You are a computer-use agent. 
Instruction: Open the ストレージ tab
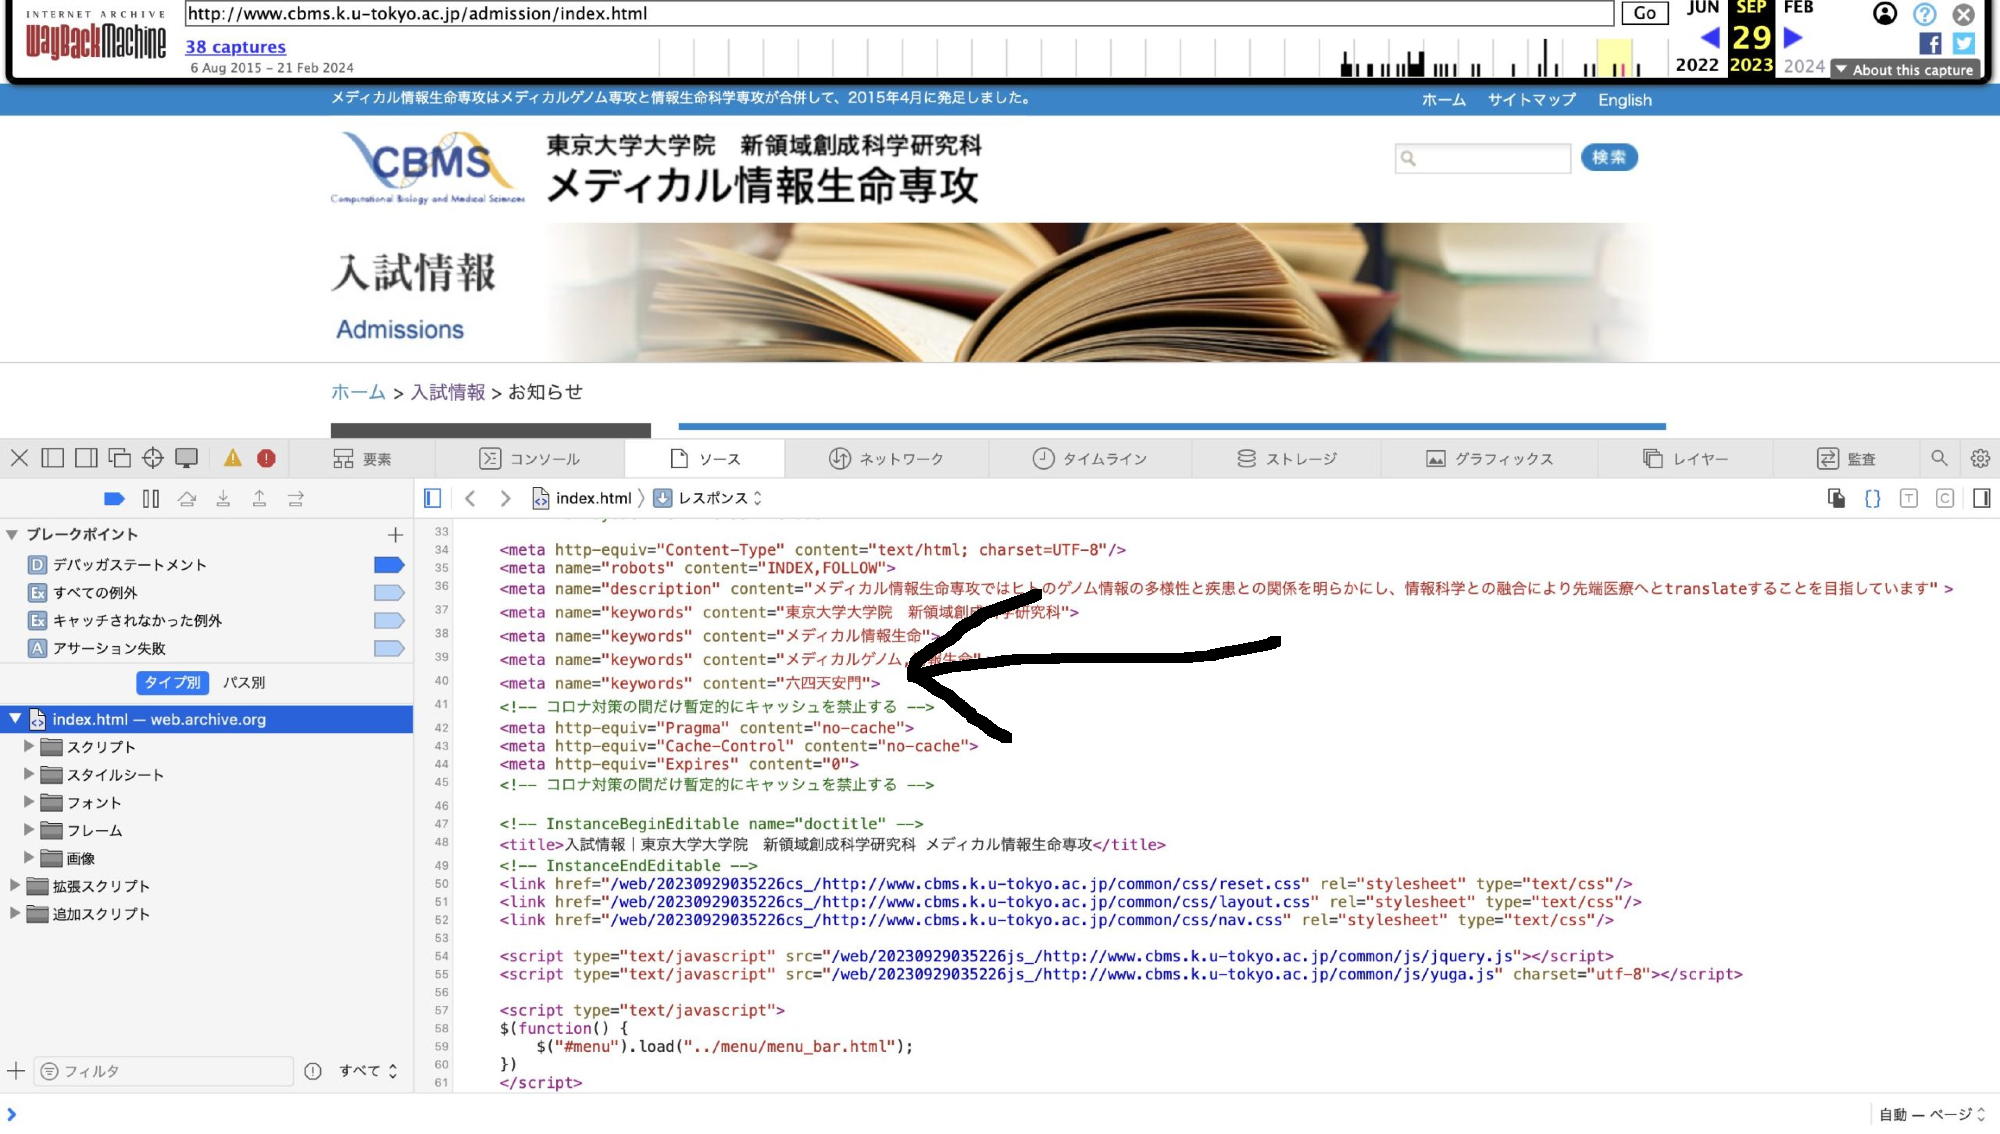tap(1286, 459)
